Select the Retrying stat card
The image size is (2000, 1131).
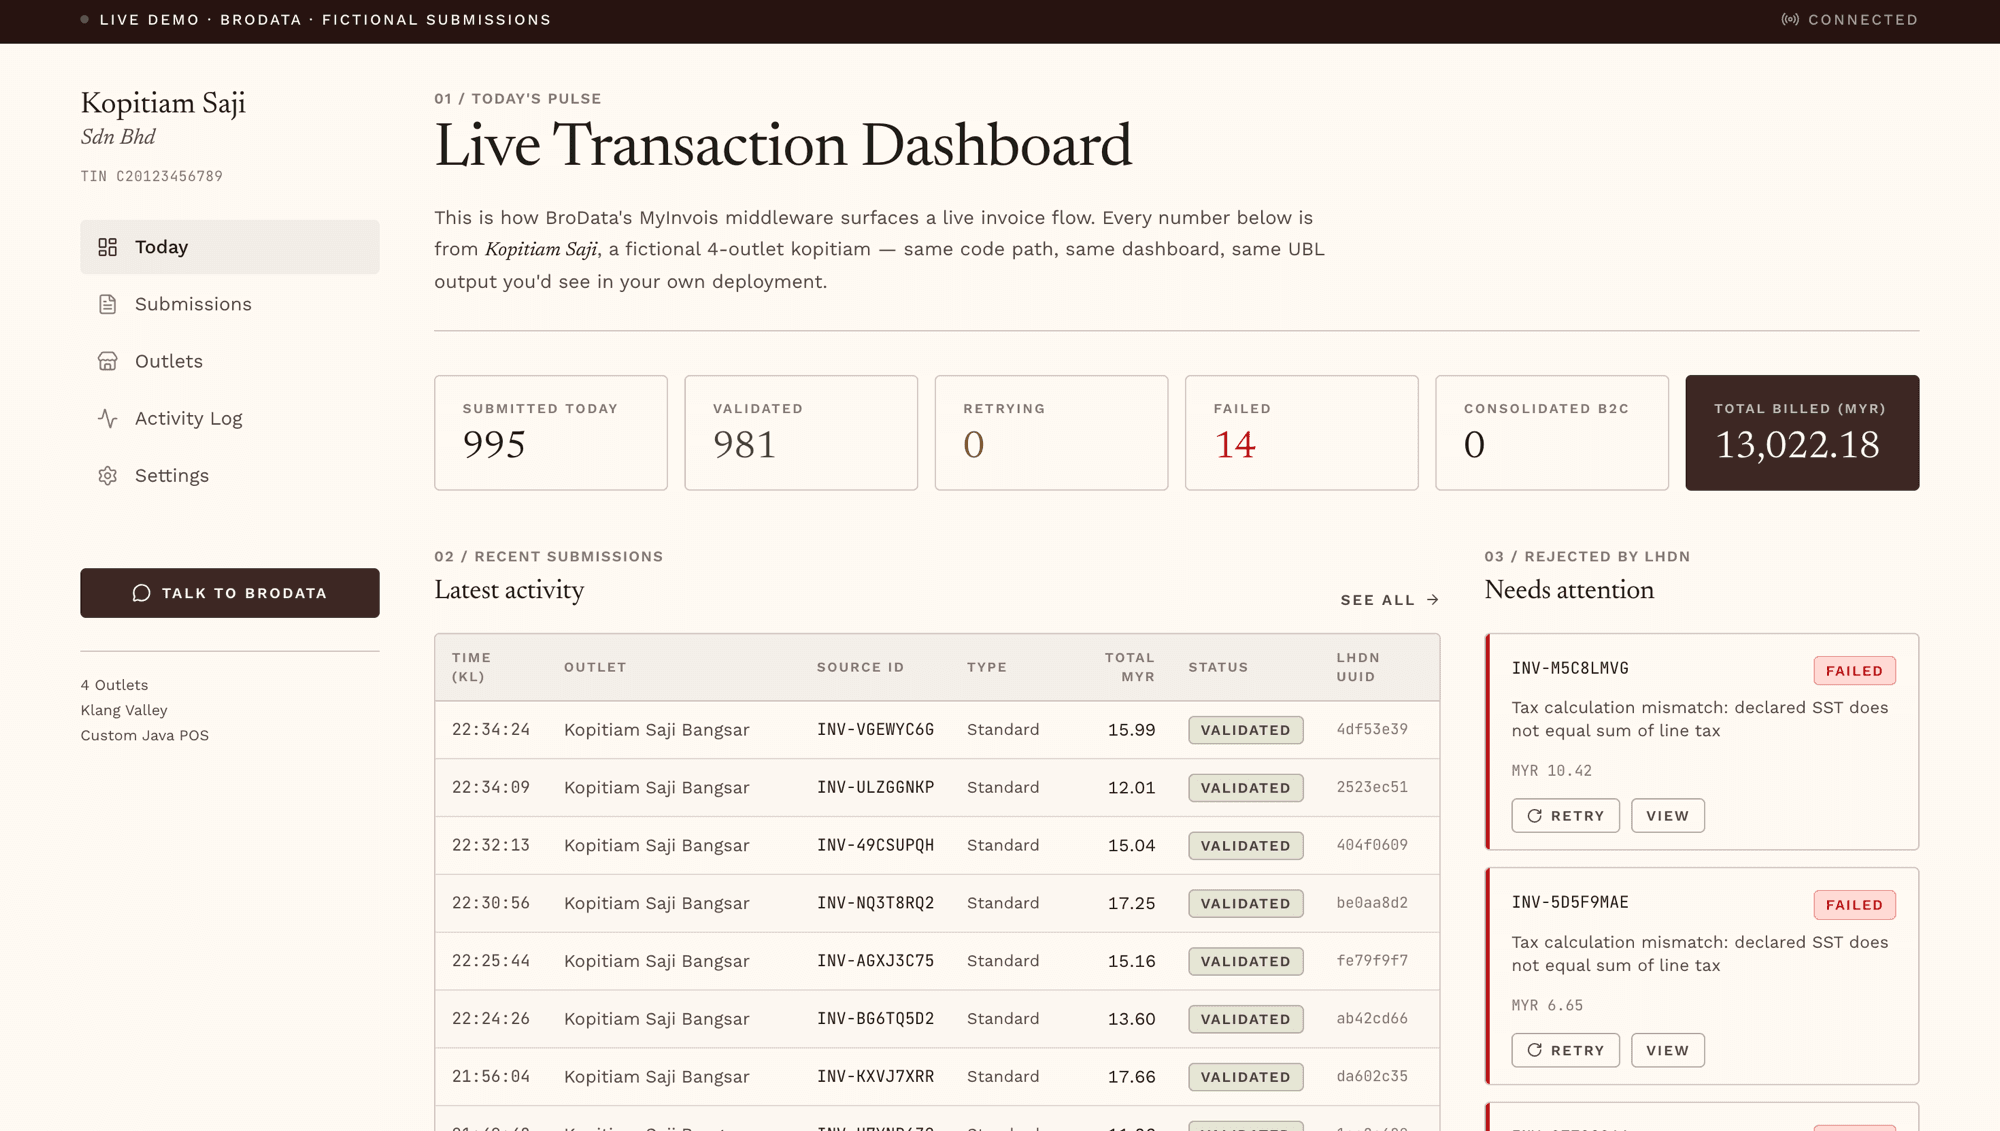click(x=1051, y=433)
